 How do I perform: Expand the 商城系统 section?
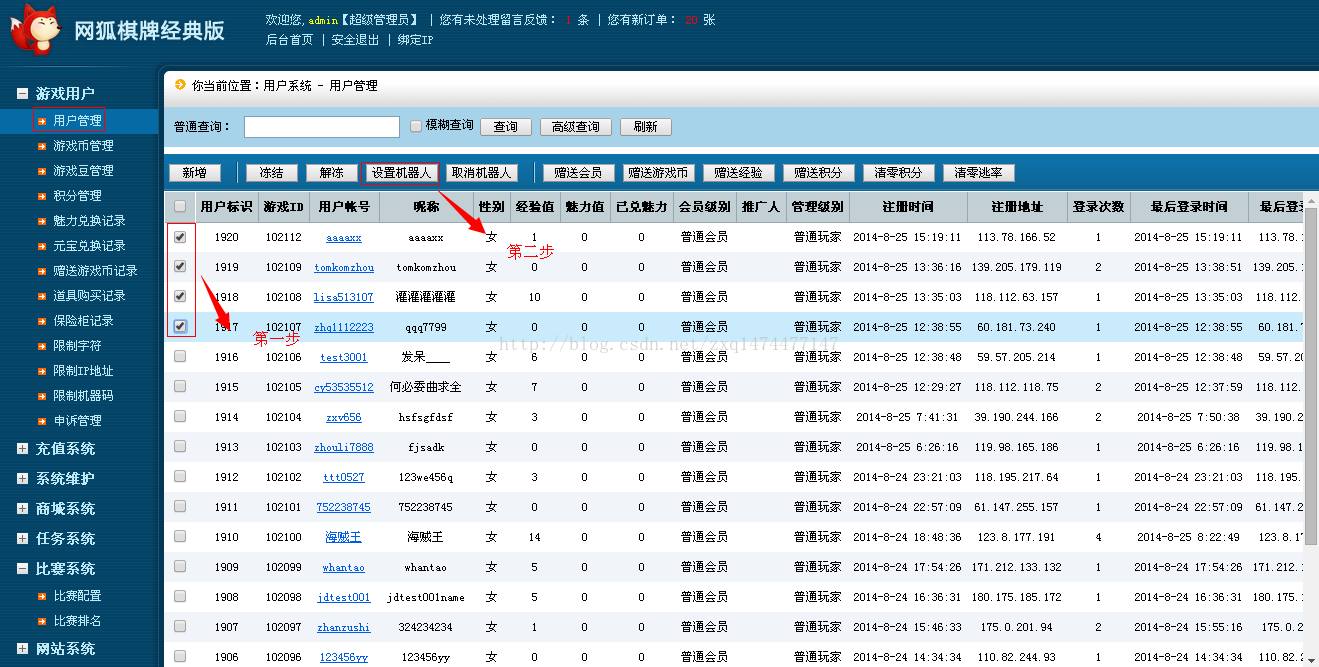pos(22,509)
